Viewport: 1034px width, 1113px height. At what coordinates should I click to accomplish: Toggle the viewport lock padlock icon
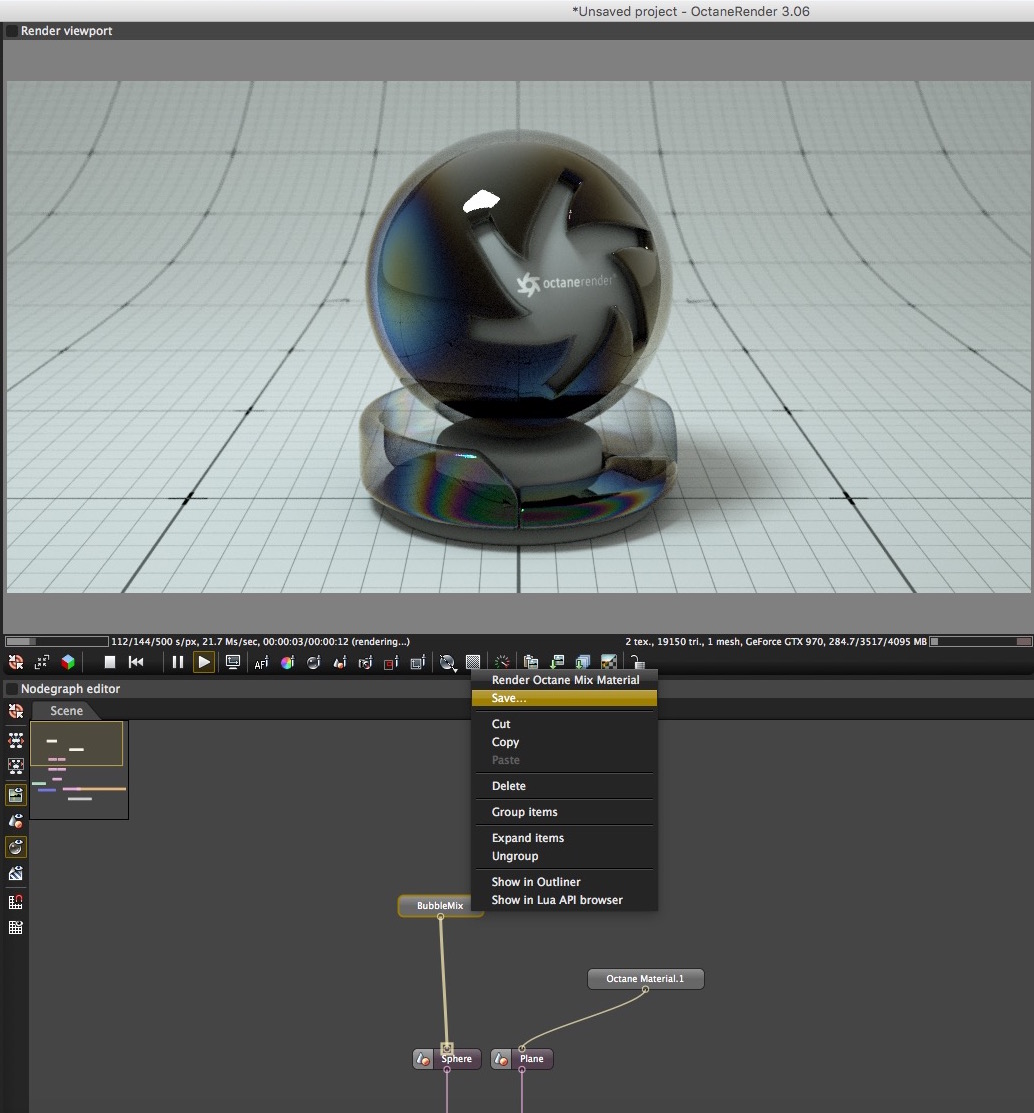pos(637,663)
